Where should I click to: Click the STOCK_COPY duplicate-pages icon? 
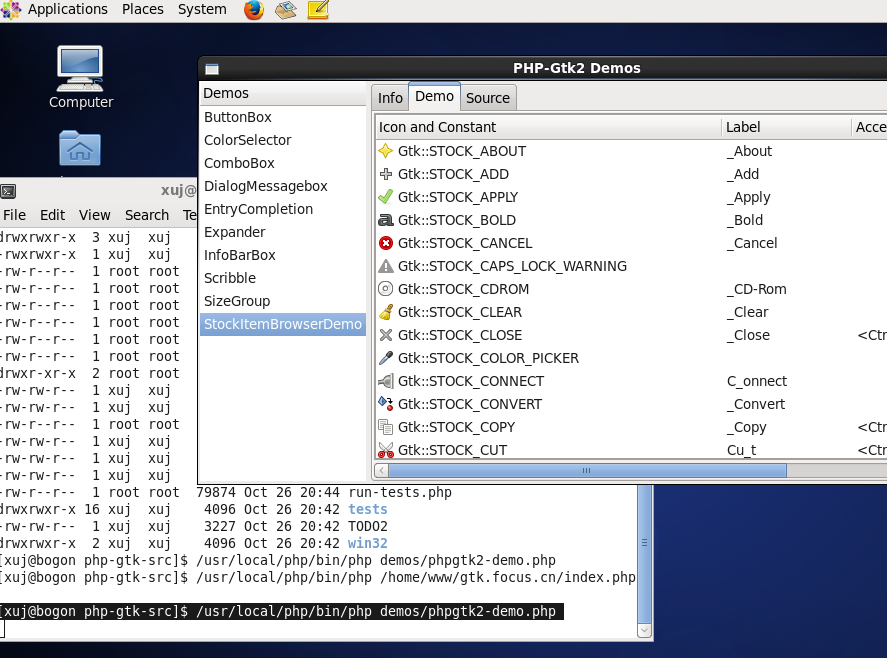pos(385,427)
